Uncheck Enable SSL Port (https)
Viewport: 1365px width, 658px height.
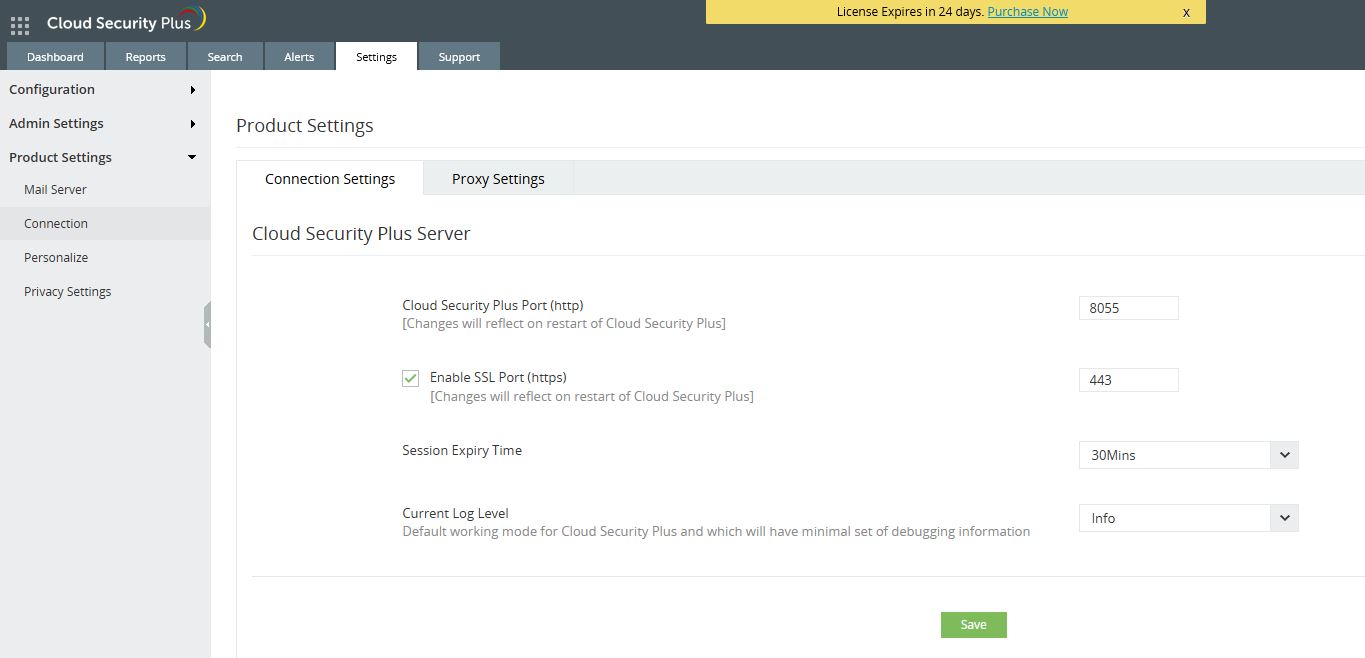pos(410,378)
